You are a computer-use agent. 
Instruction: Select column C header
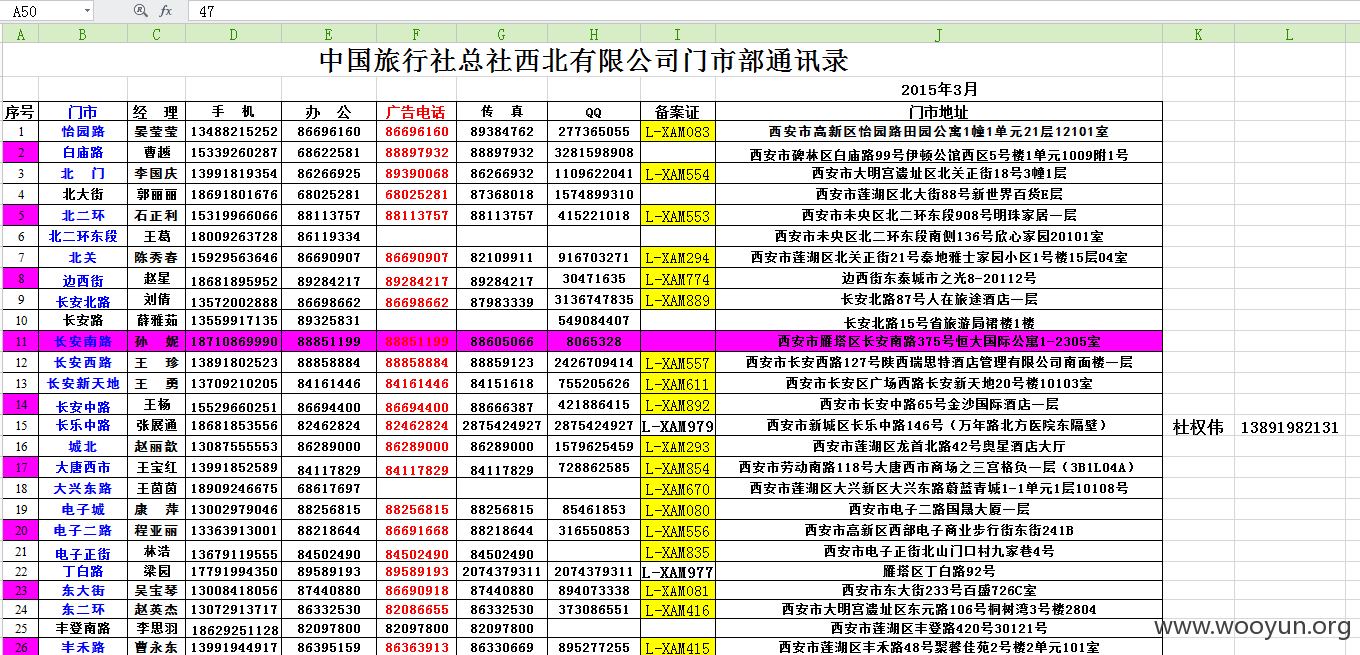click(x=157, y=34)
